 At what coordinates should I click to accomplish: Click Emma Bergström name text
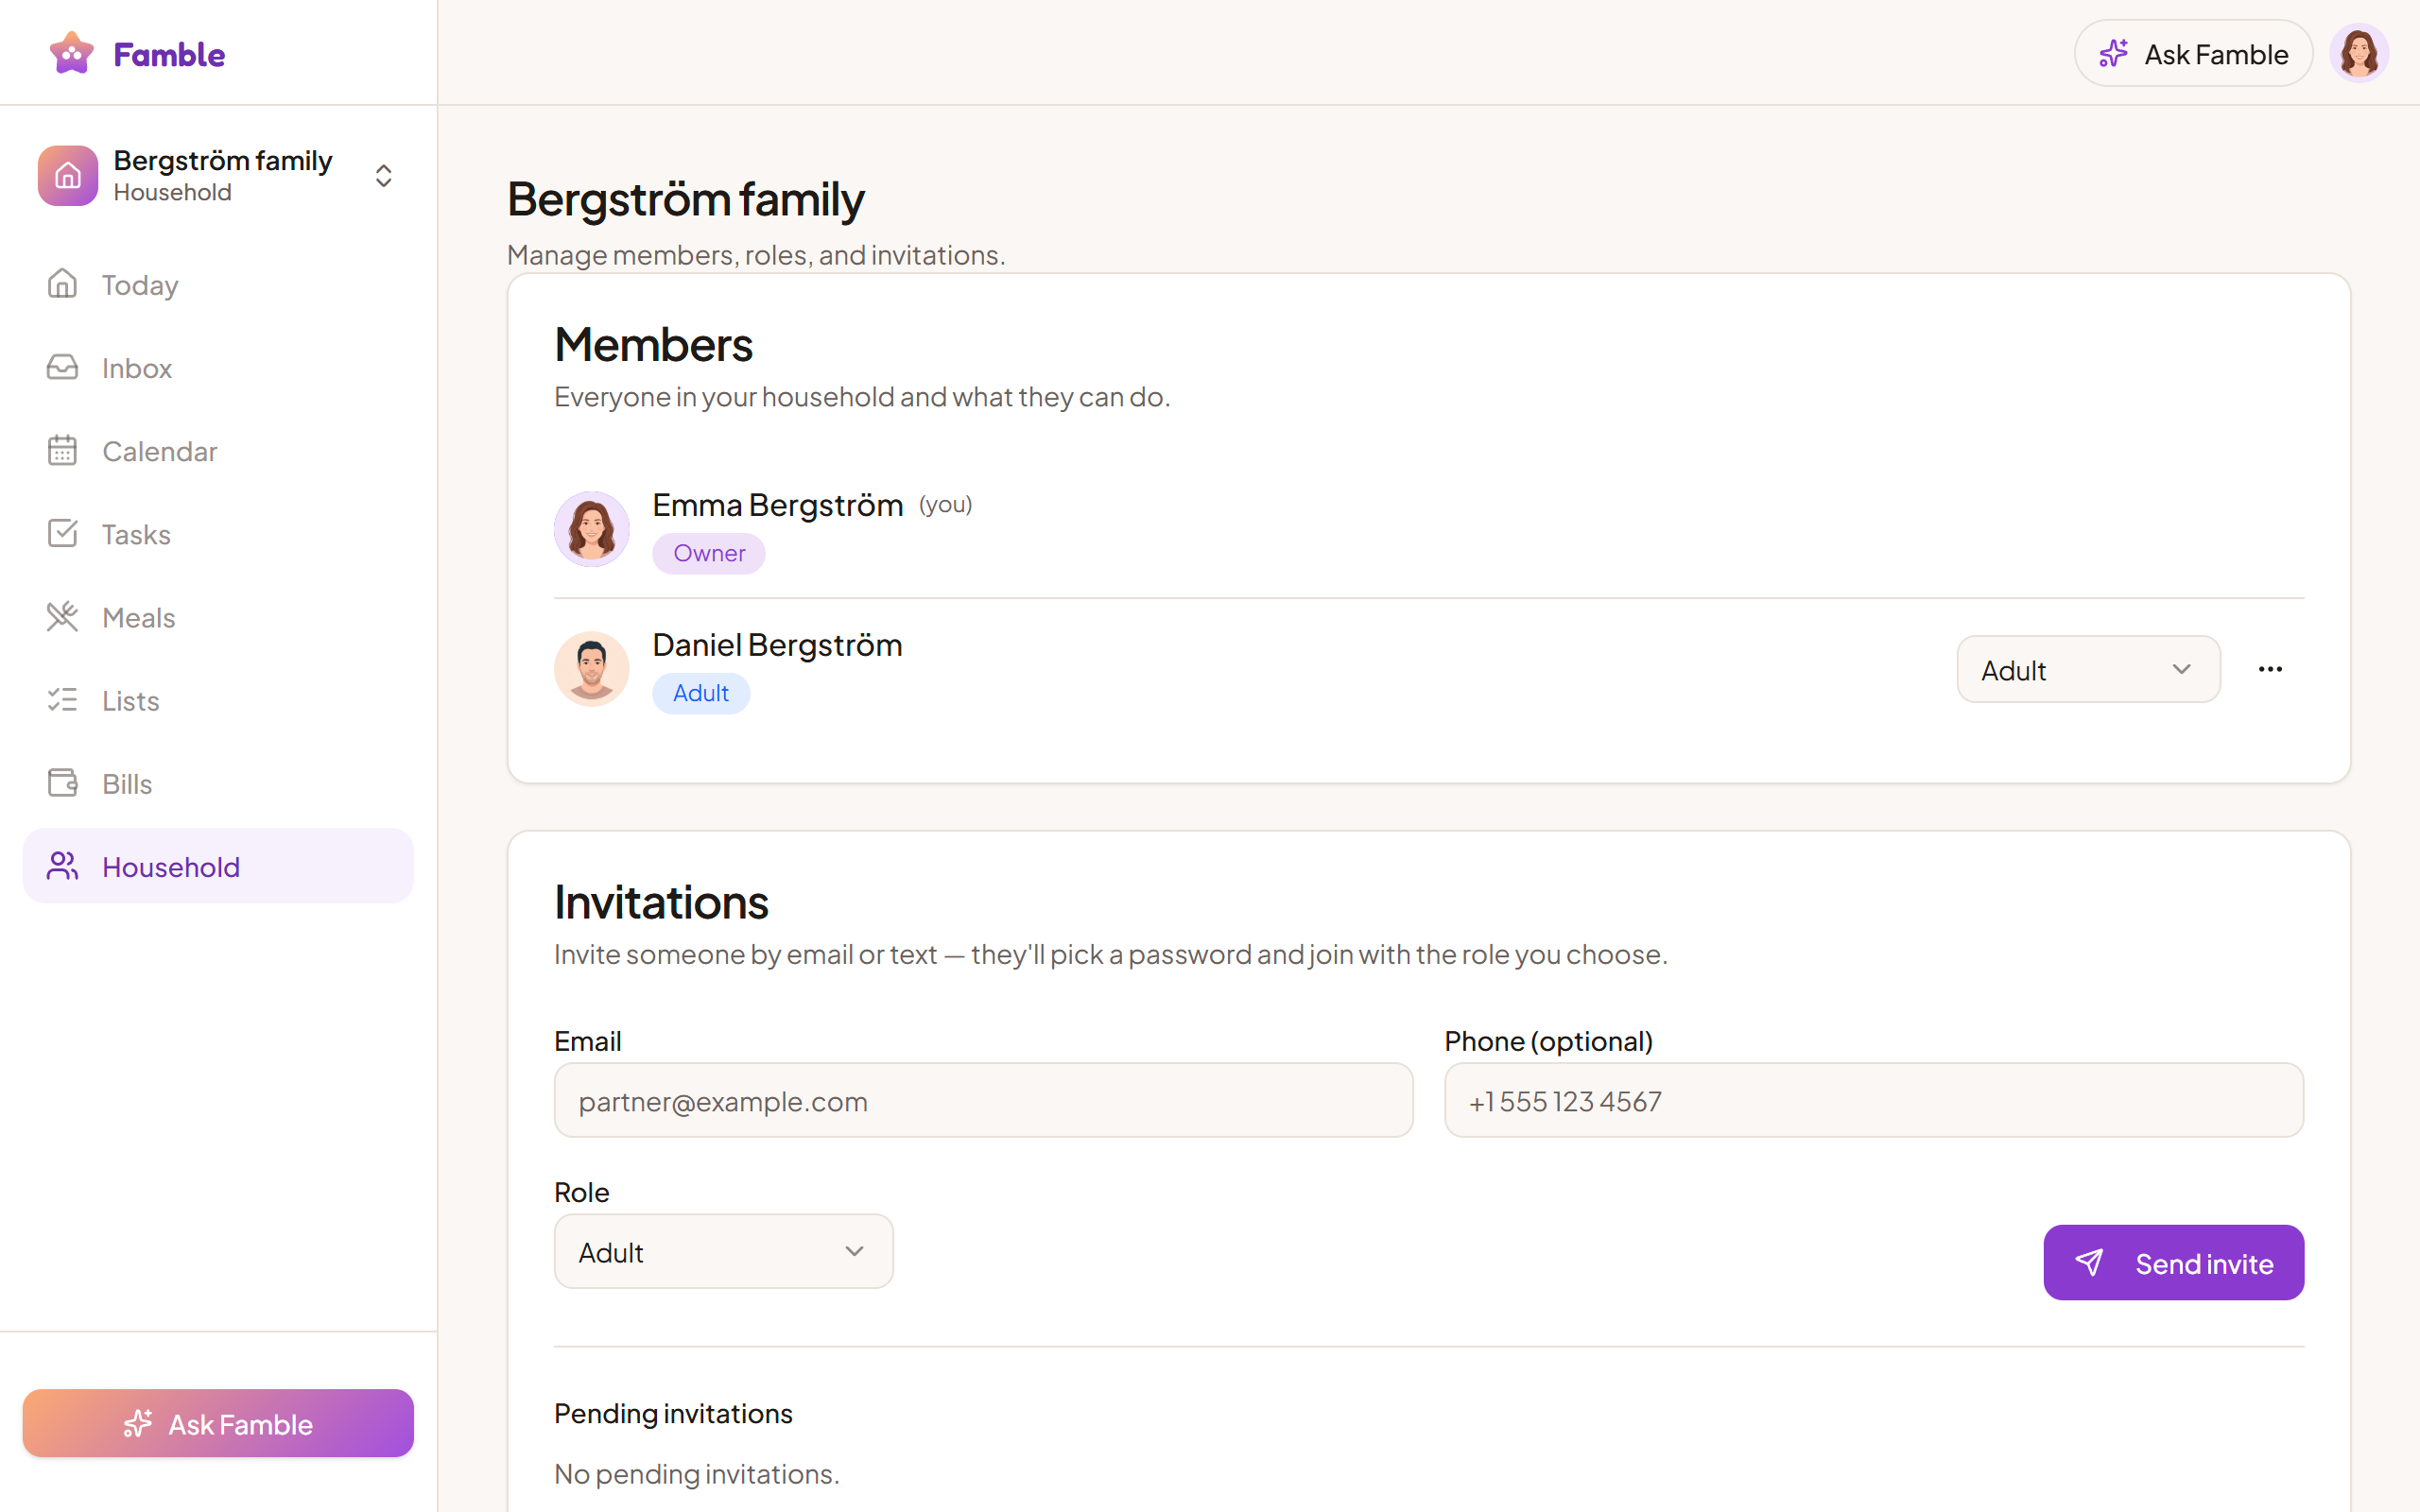(778, 505)
